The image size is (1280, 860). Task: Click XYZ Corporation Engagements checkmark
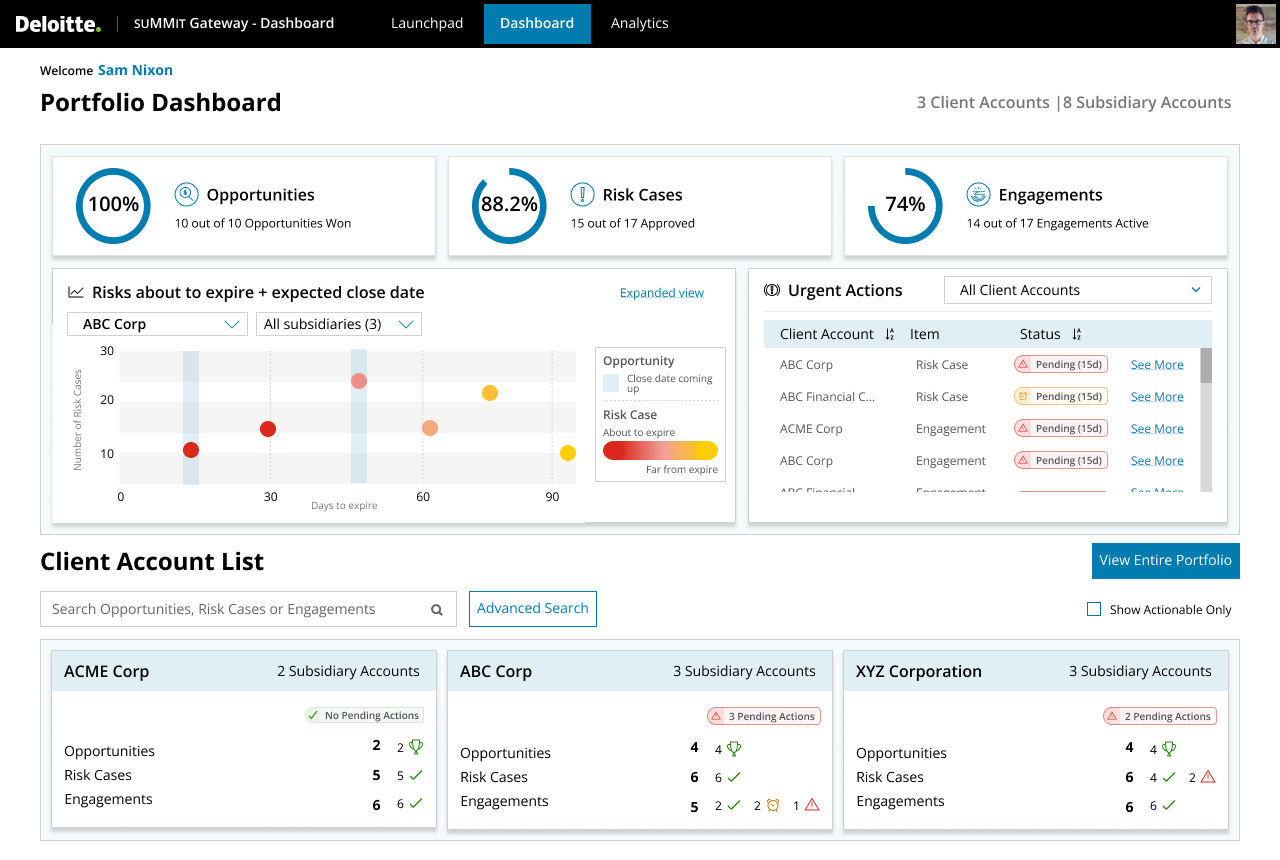click(1168, 805)
